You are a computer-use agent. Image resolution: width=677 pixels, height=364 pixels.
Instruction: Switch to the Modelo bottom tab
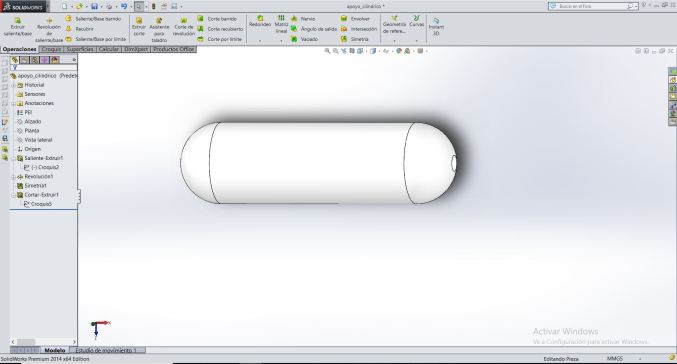55,350
